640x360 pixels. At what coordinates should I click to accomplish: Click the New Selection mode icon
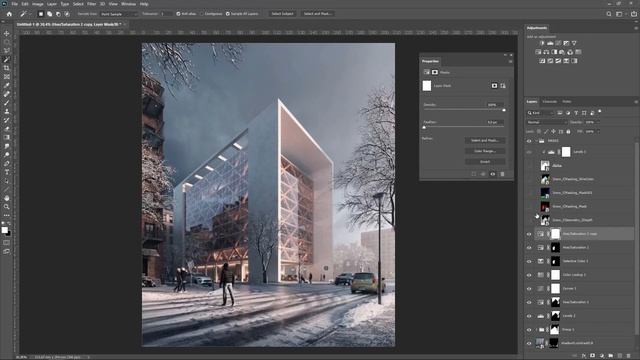pos(41,14)
